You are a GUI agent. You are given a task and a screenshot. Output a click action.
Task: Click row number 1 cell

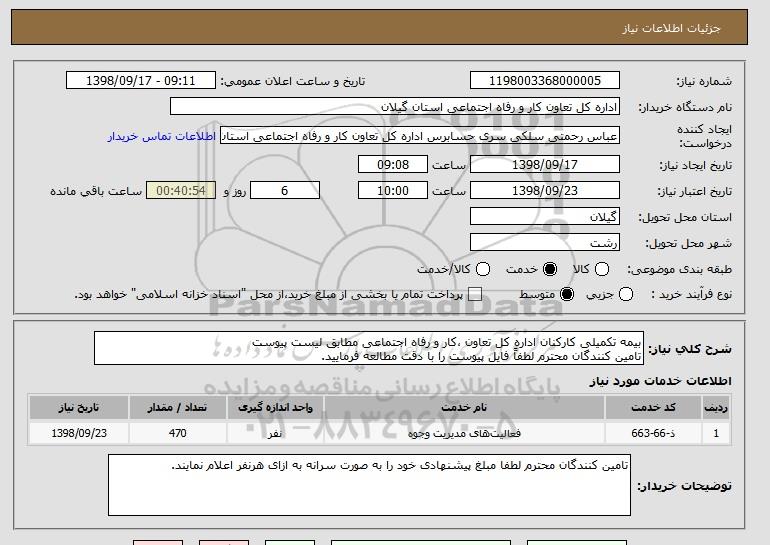tap(716, 433)
